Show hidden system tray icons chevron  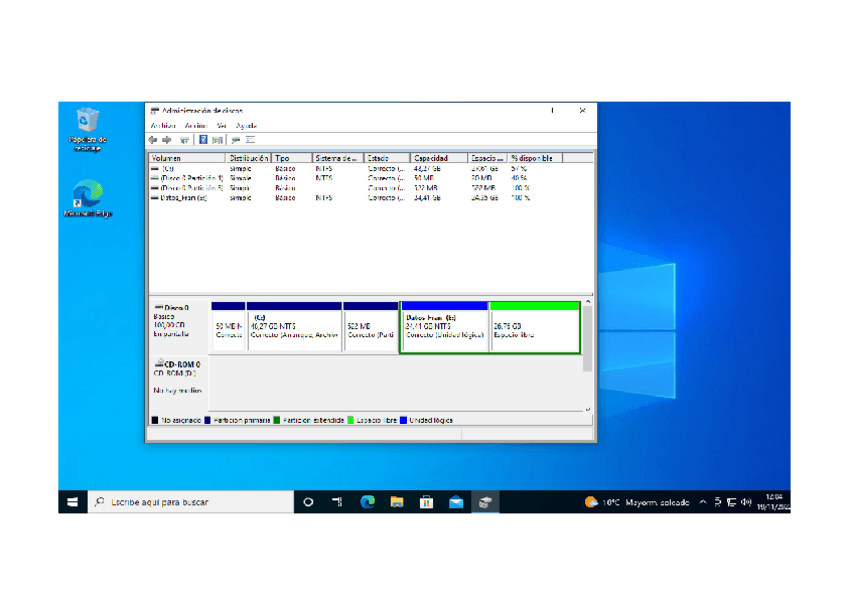(x=703, y=502)
